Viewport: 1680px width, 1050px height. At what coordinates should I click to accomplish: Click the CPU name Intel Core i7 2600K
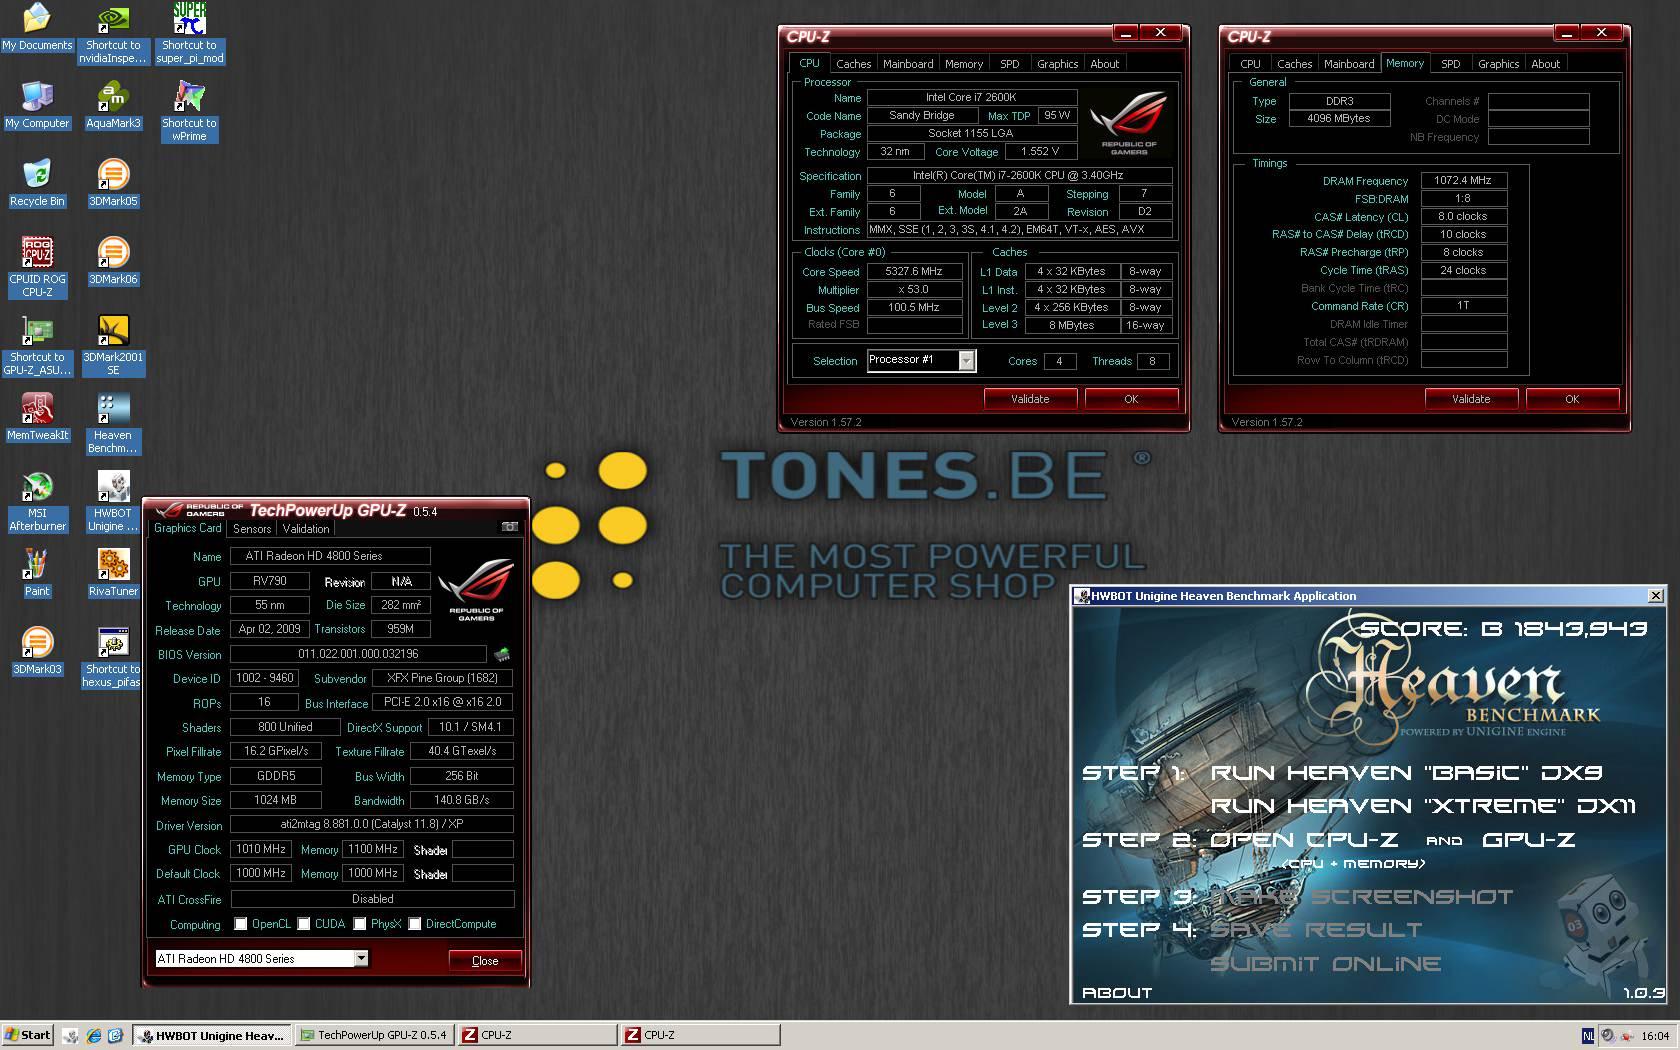pos(971,98)
